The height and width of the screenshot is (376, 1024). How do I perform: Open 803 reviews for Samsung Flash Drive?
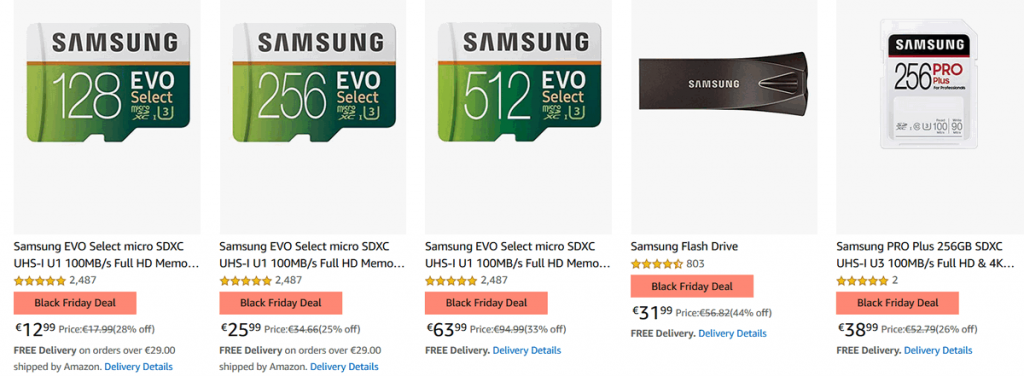click(x=696, y=264)
